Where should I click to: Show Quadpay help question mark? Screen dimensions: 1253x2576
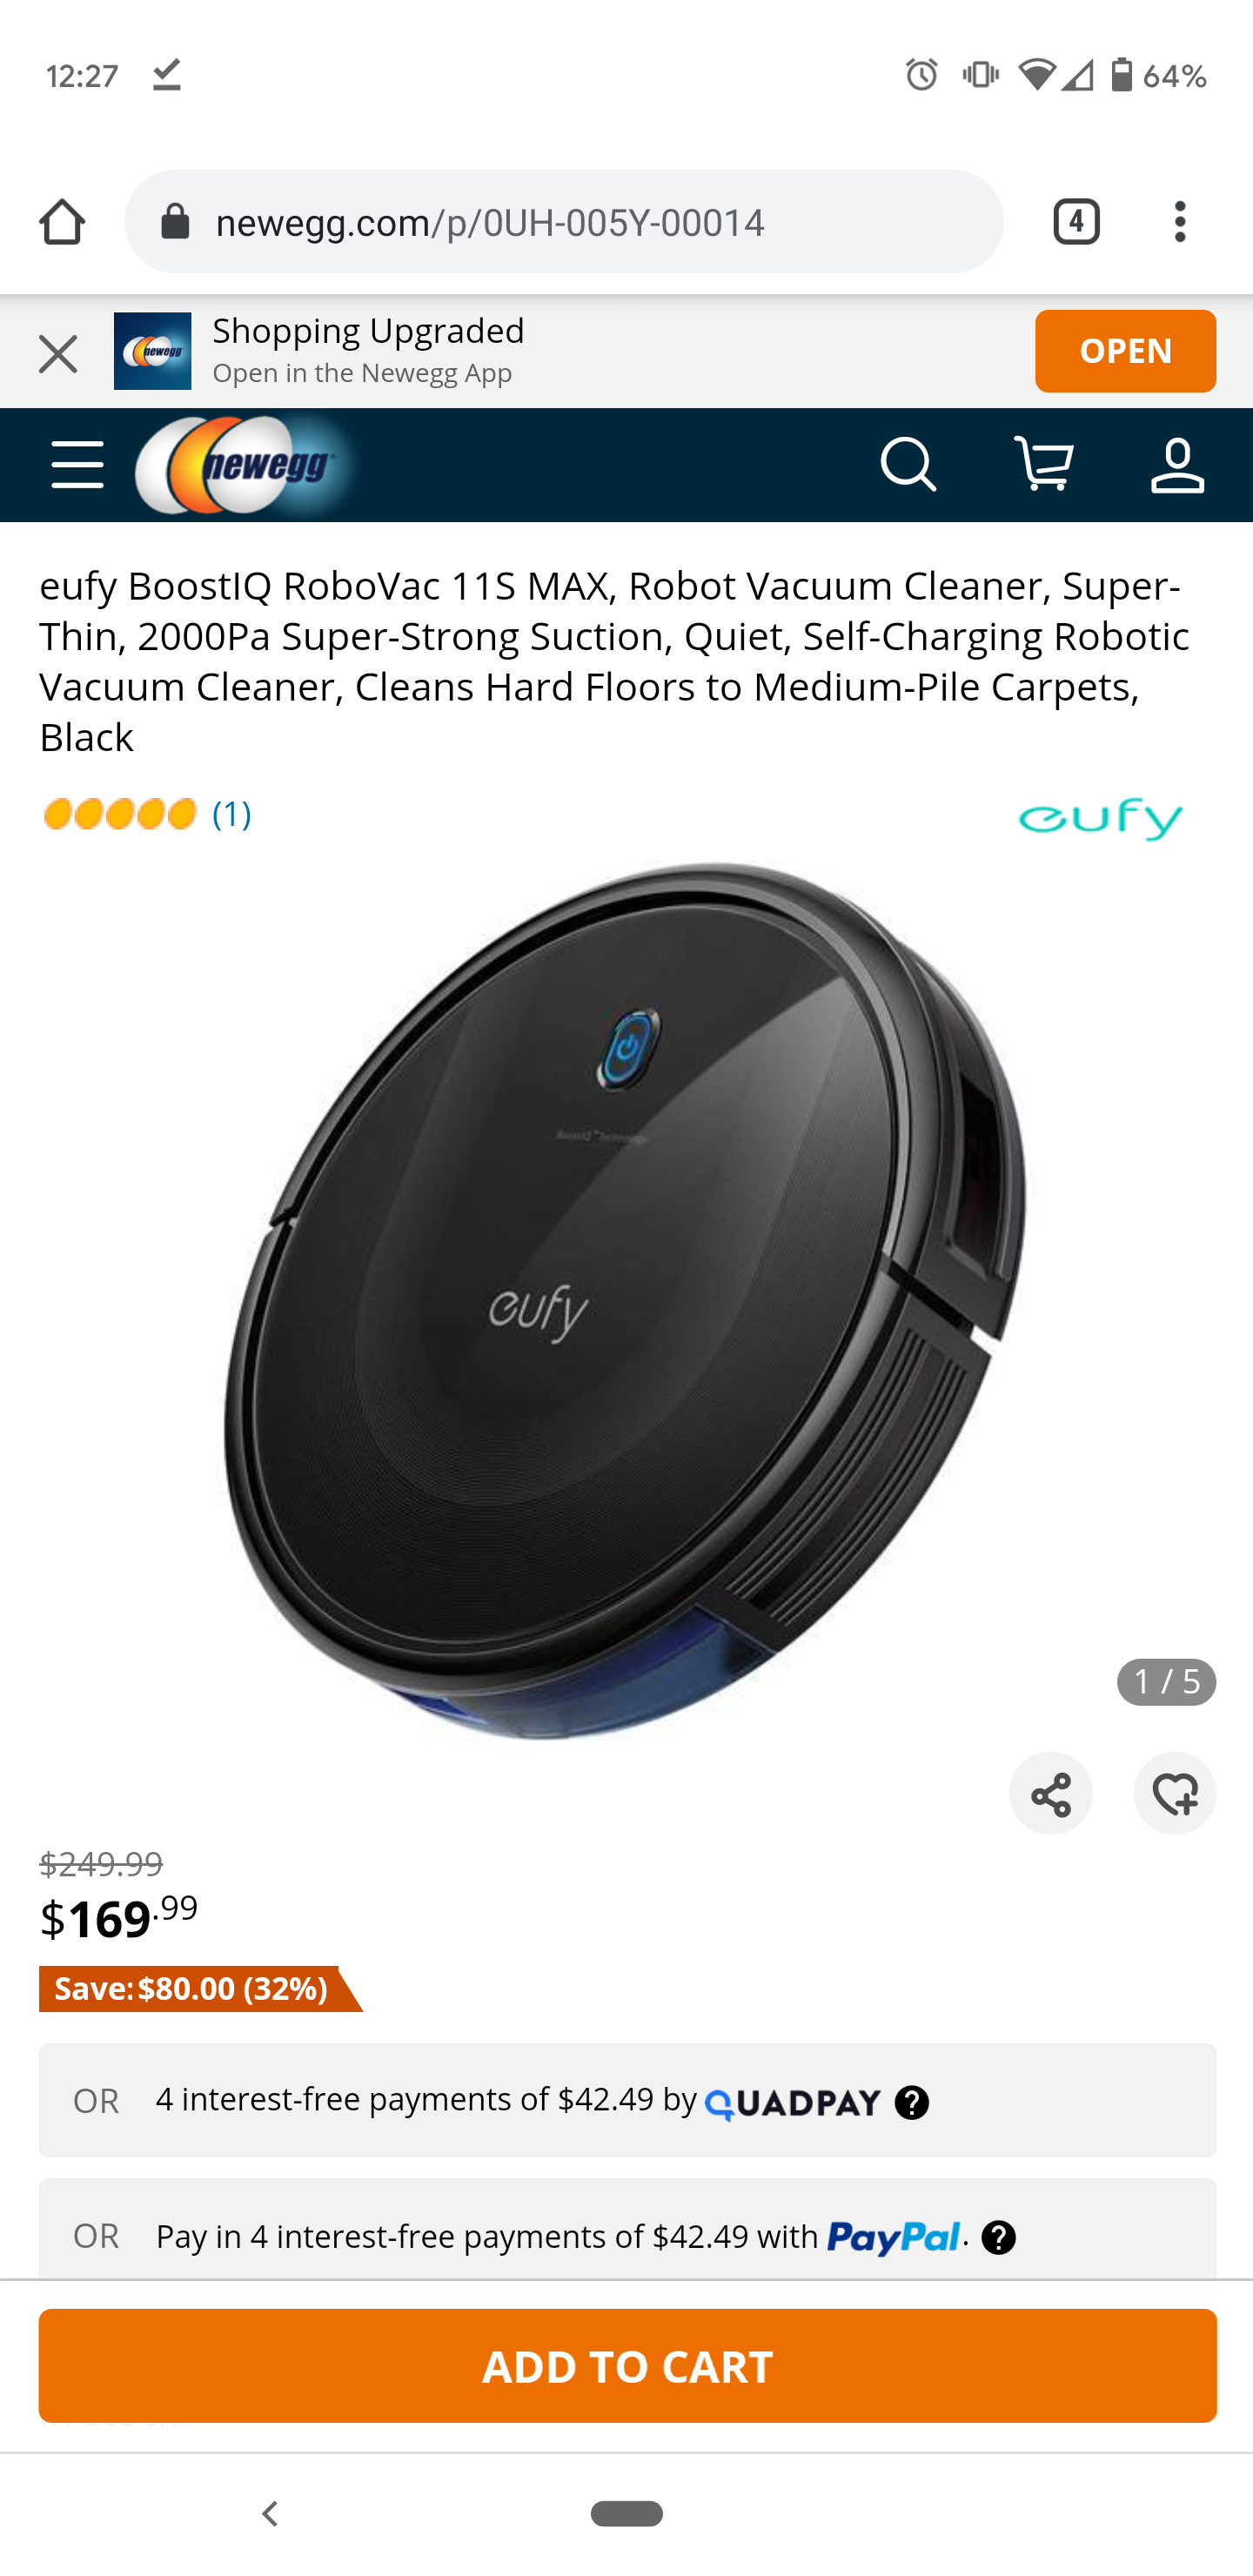click(911, 2102)
